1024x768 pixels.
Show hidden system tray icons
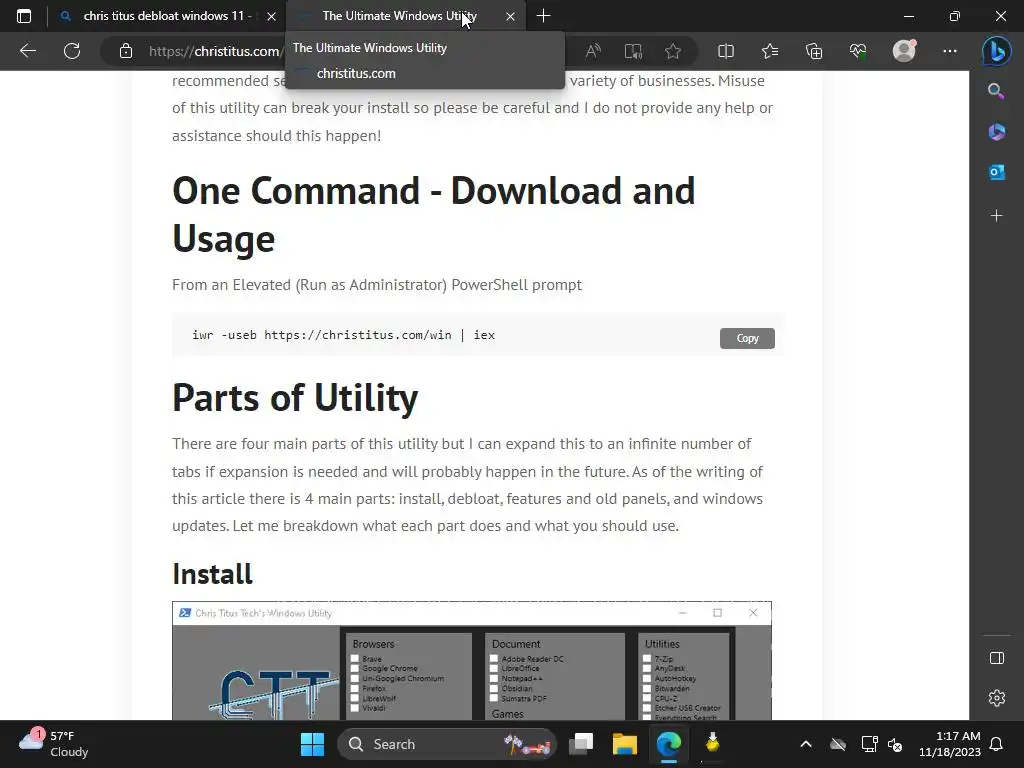click(806, 744)
